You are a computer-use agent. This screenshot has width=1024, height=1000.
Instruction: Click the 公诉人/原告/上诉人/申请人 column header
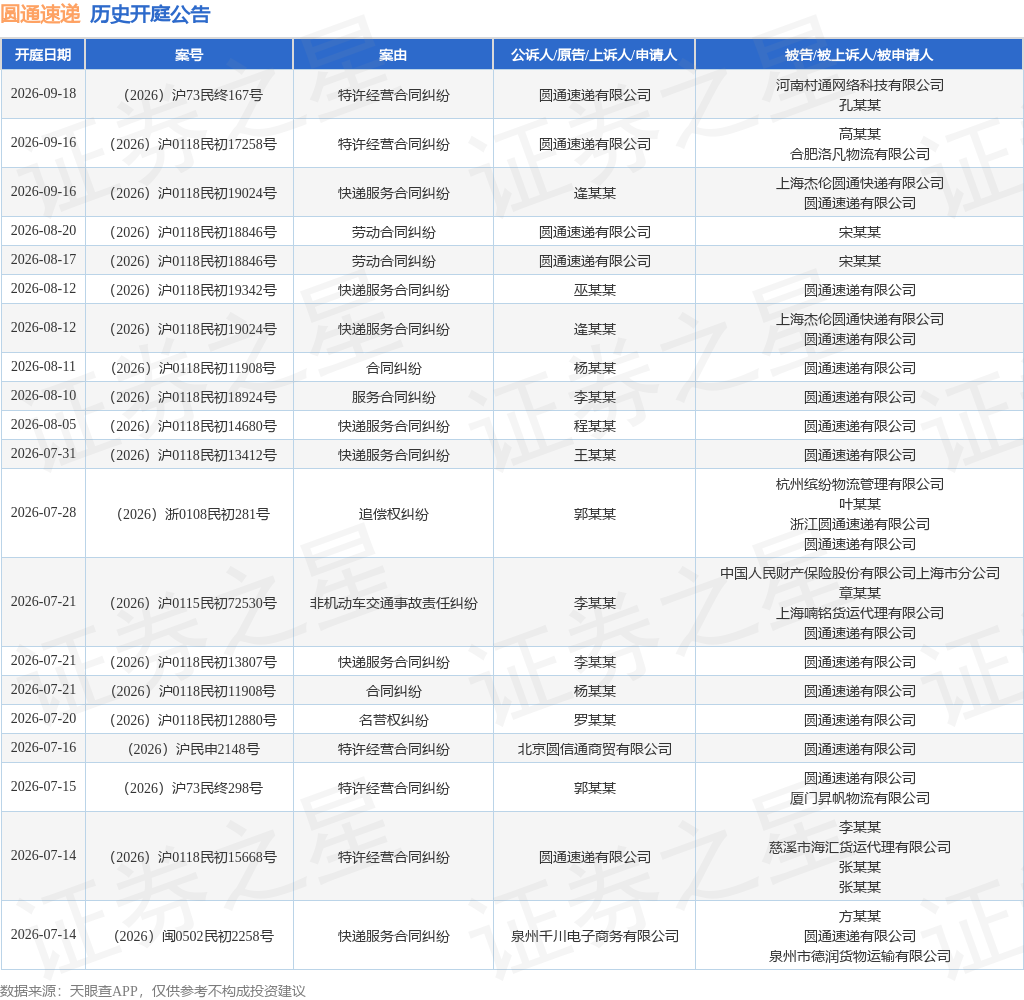click(x=594, y=55)
